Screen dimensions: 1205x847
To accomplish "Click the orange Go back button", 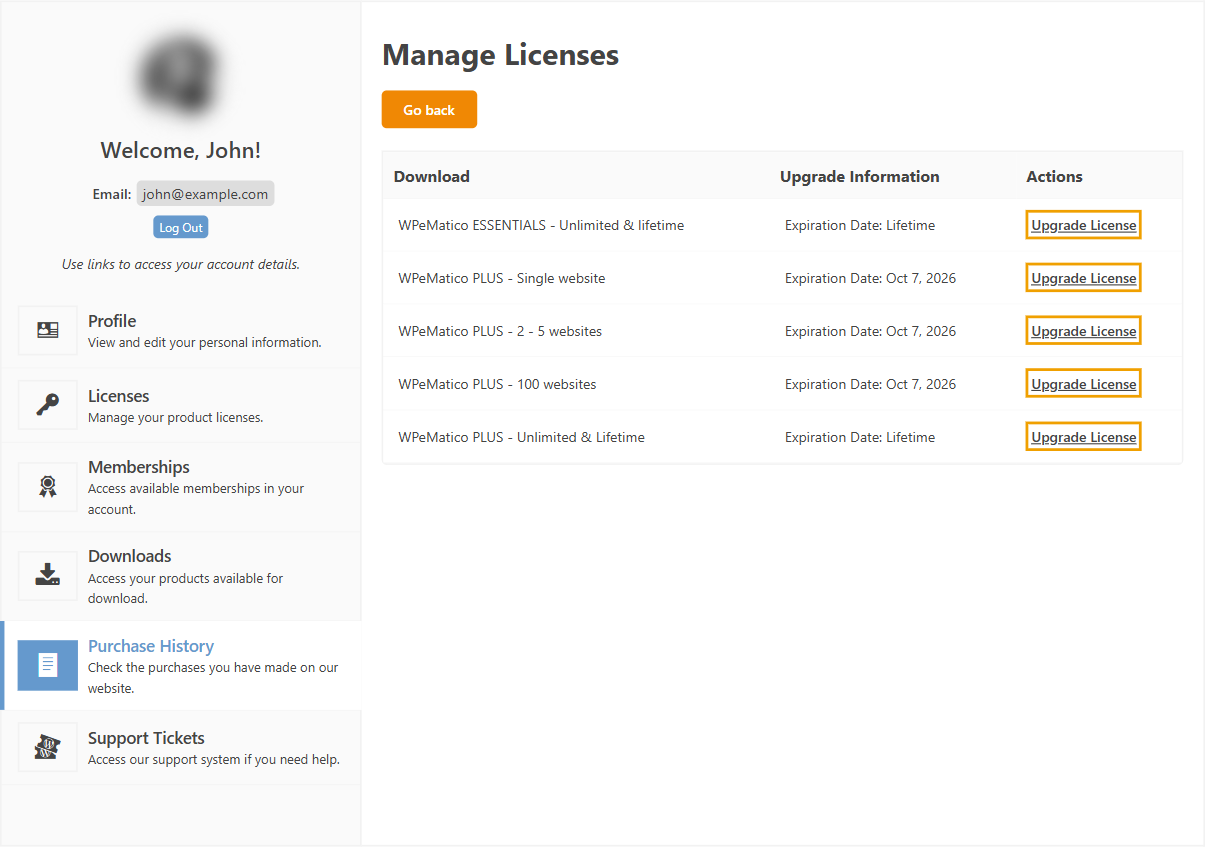I will pyautogui.click(x=429, y=109).
